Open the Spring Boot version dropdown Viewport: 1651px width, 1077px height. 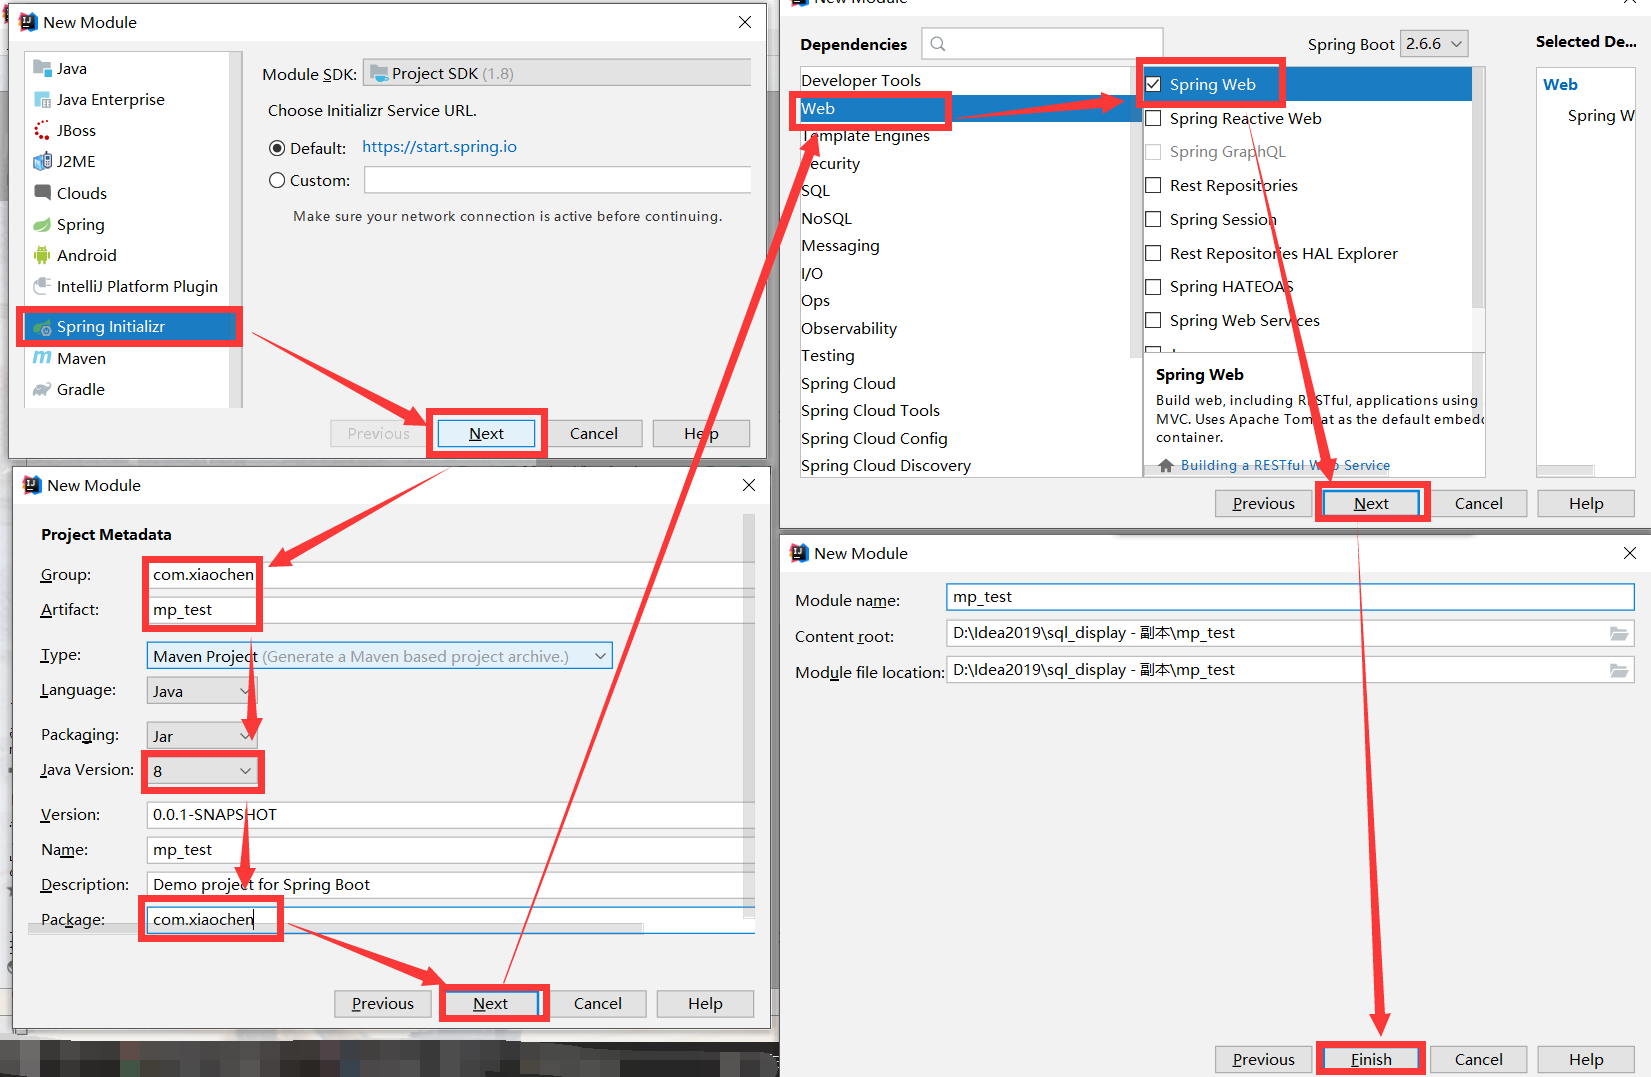click(1434, 43)
